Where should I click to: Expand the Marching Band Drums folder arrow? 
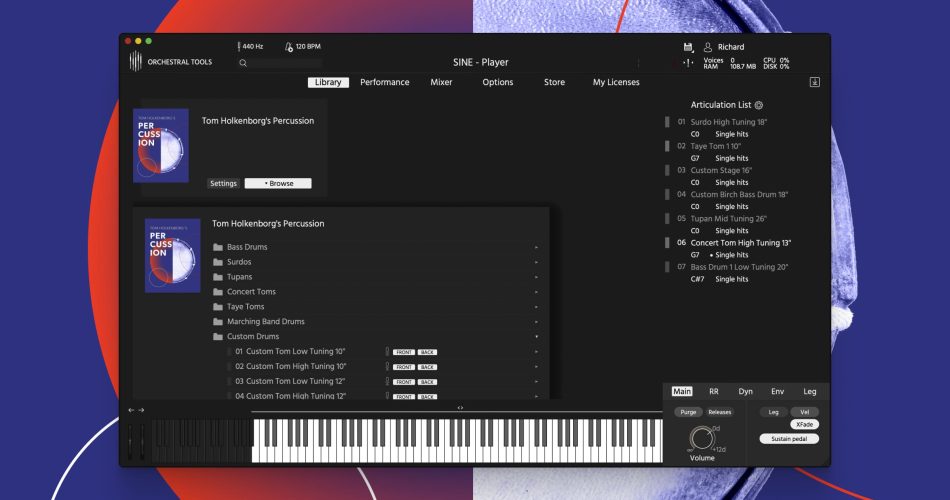[x=536, y=322]
